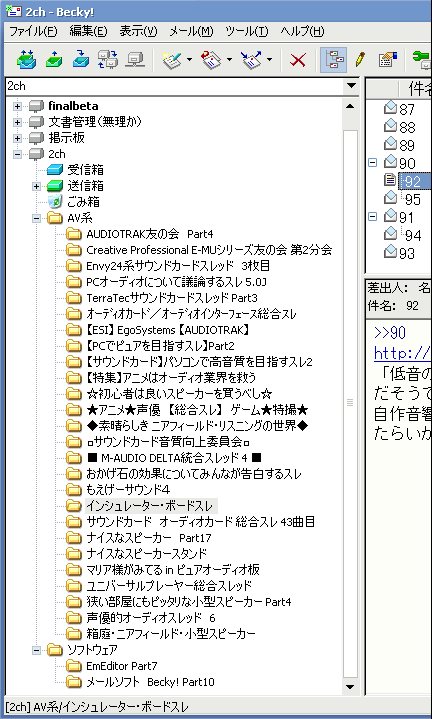Viewport: 432px width, 719px height.
Task: Expand the 送信箱 folder node
Action: tap(36, 186)
